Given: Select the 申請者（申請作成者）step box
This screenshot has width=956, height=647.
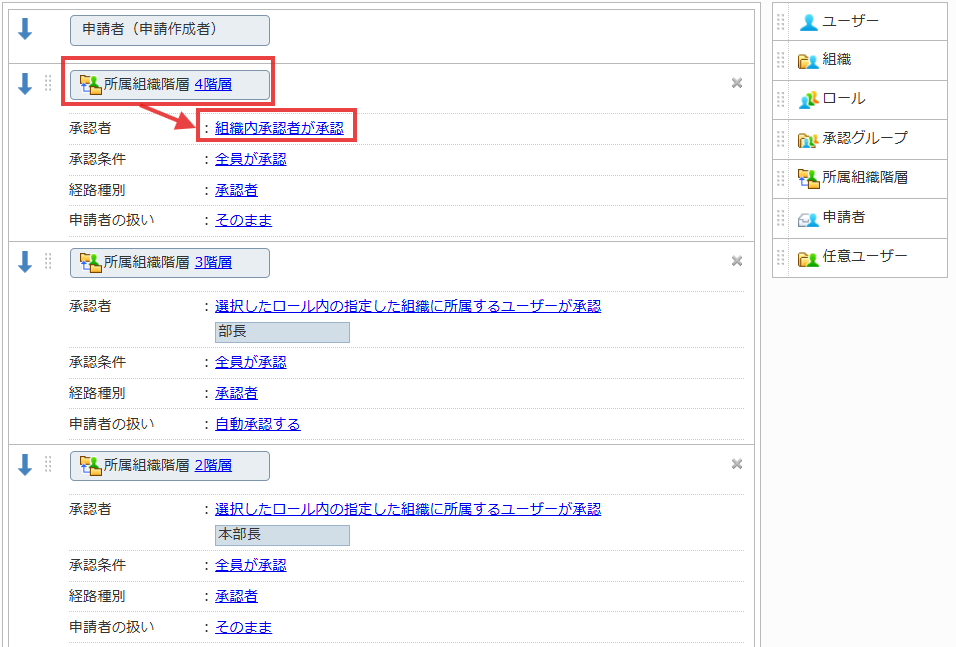Looking at the screenshot, I should pos(169,30).
